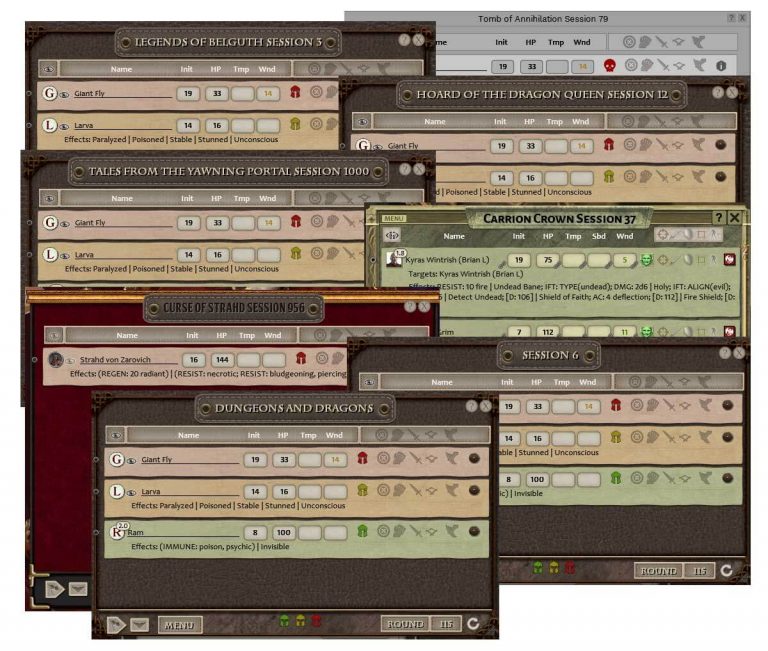Toggle global visibility eye in Legends of Belguth header
The width and height of the screenshot is (768, 651).
pos(48,69)
